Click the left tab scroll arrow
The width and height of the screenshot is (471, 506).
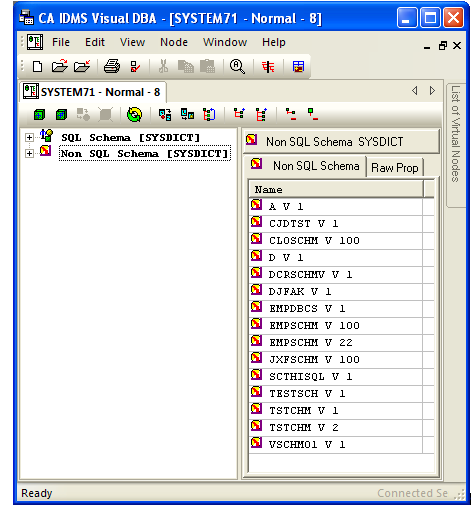click(415, 91)
